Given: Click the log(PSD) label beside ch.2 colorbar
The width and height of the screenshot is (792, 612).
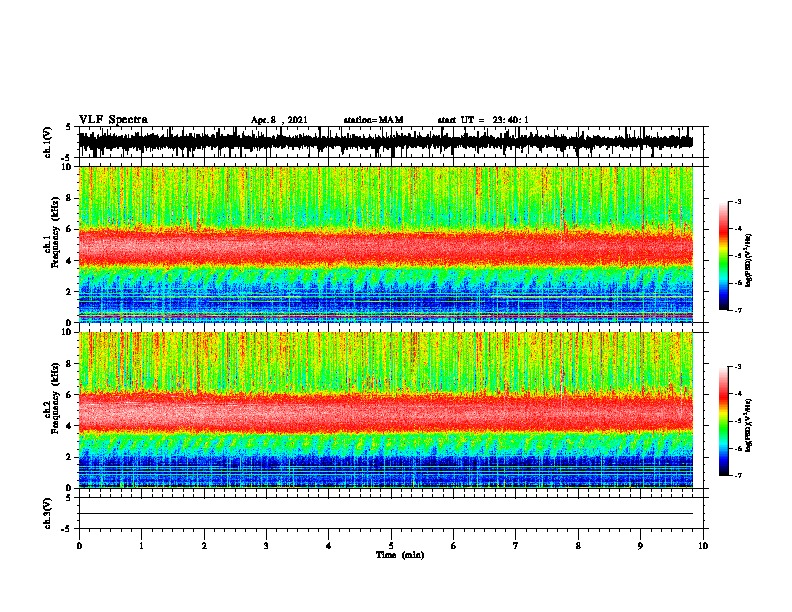Looking at the screenshot, I should click(x=749, y=425).
